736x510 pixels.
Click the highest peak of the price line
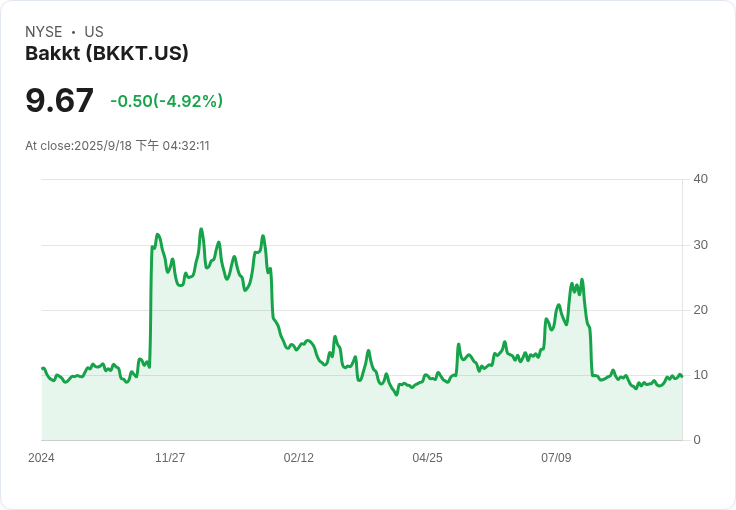[201, 230]
